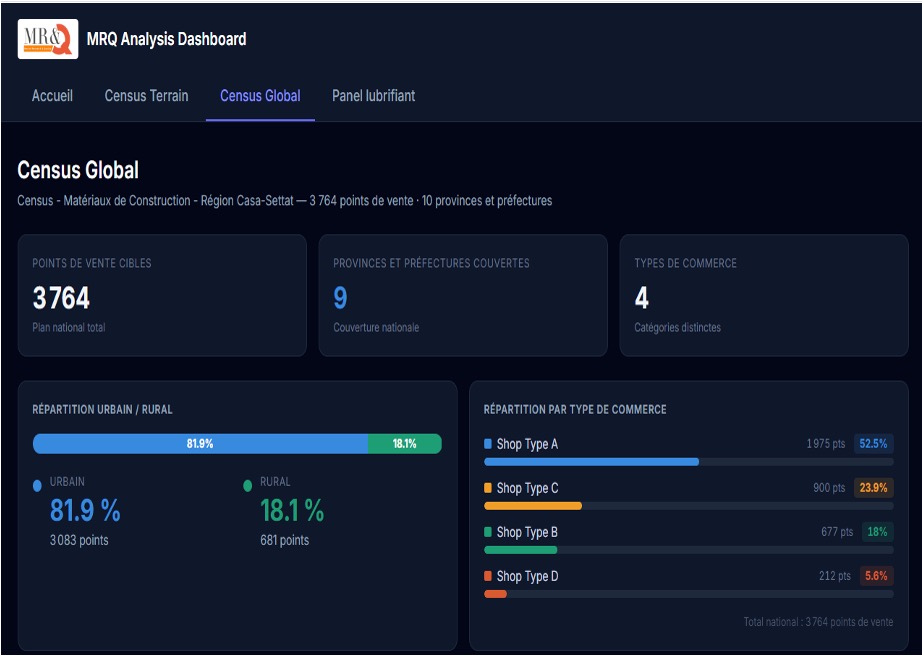Open the Panel lubrifiant tab
The height and width of the screenshot is (656, 922).
coord(373,96)
